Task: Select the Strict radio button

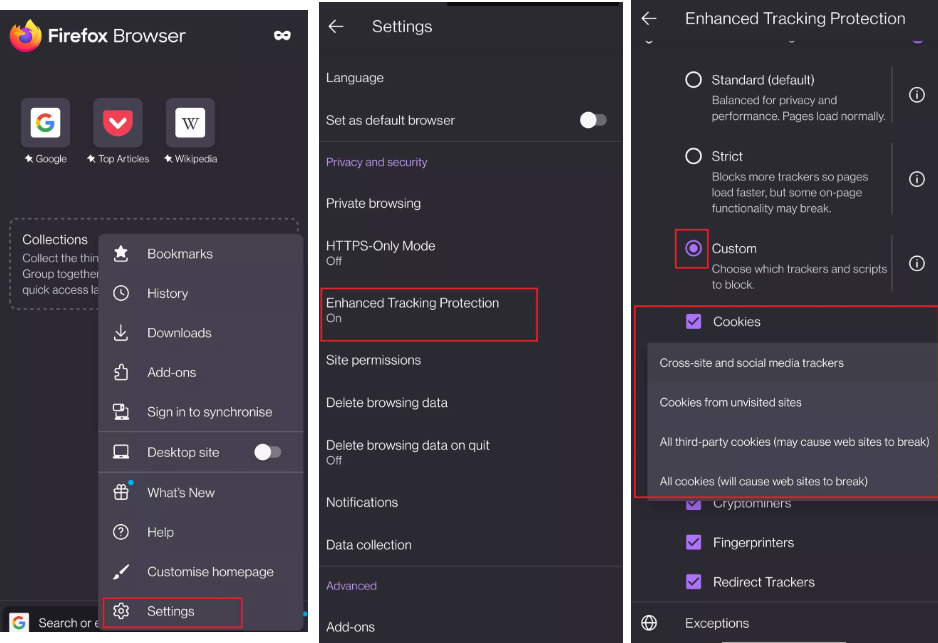Action: point(693,156)
